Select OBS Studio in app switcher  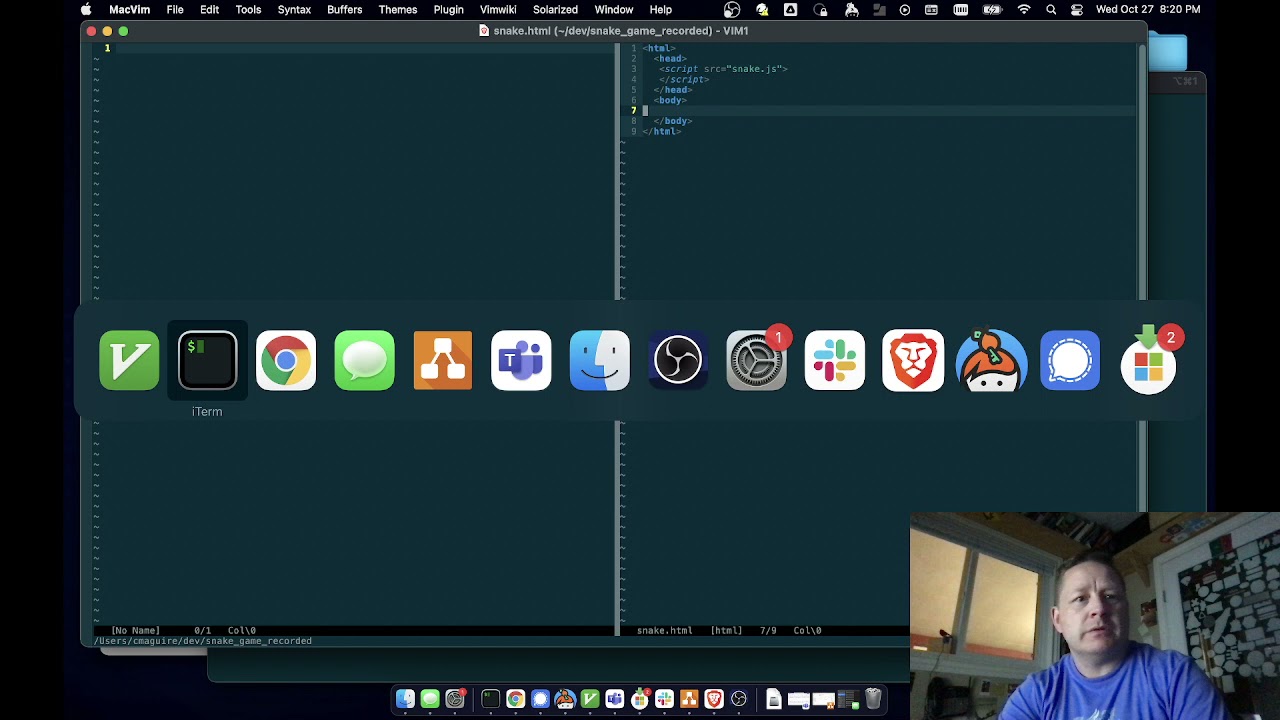pos(678,360)
